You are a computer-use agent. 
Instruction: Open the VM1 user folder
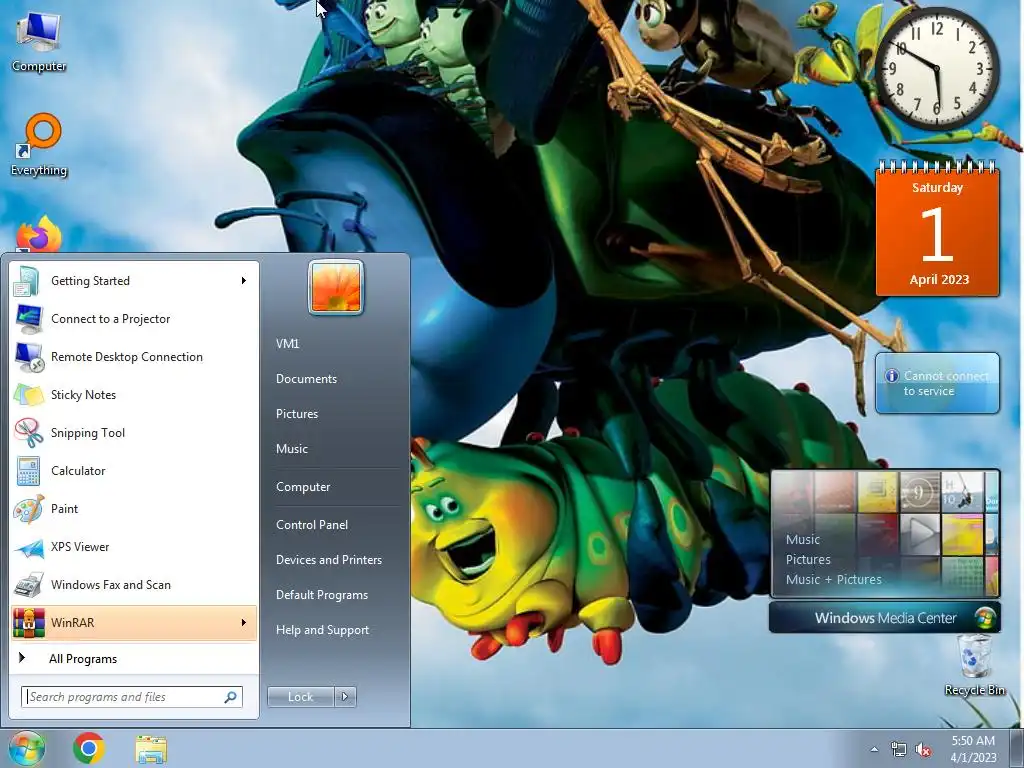287,344
